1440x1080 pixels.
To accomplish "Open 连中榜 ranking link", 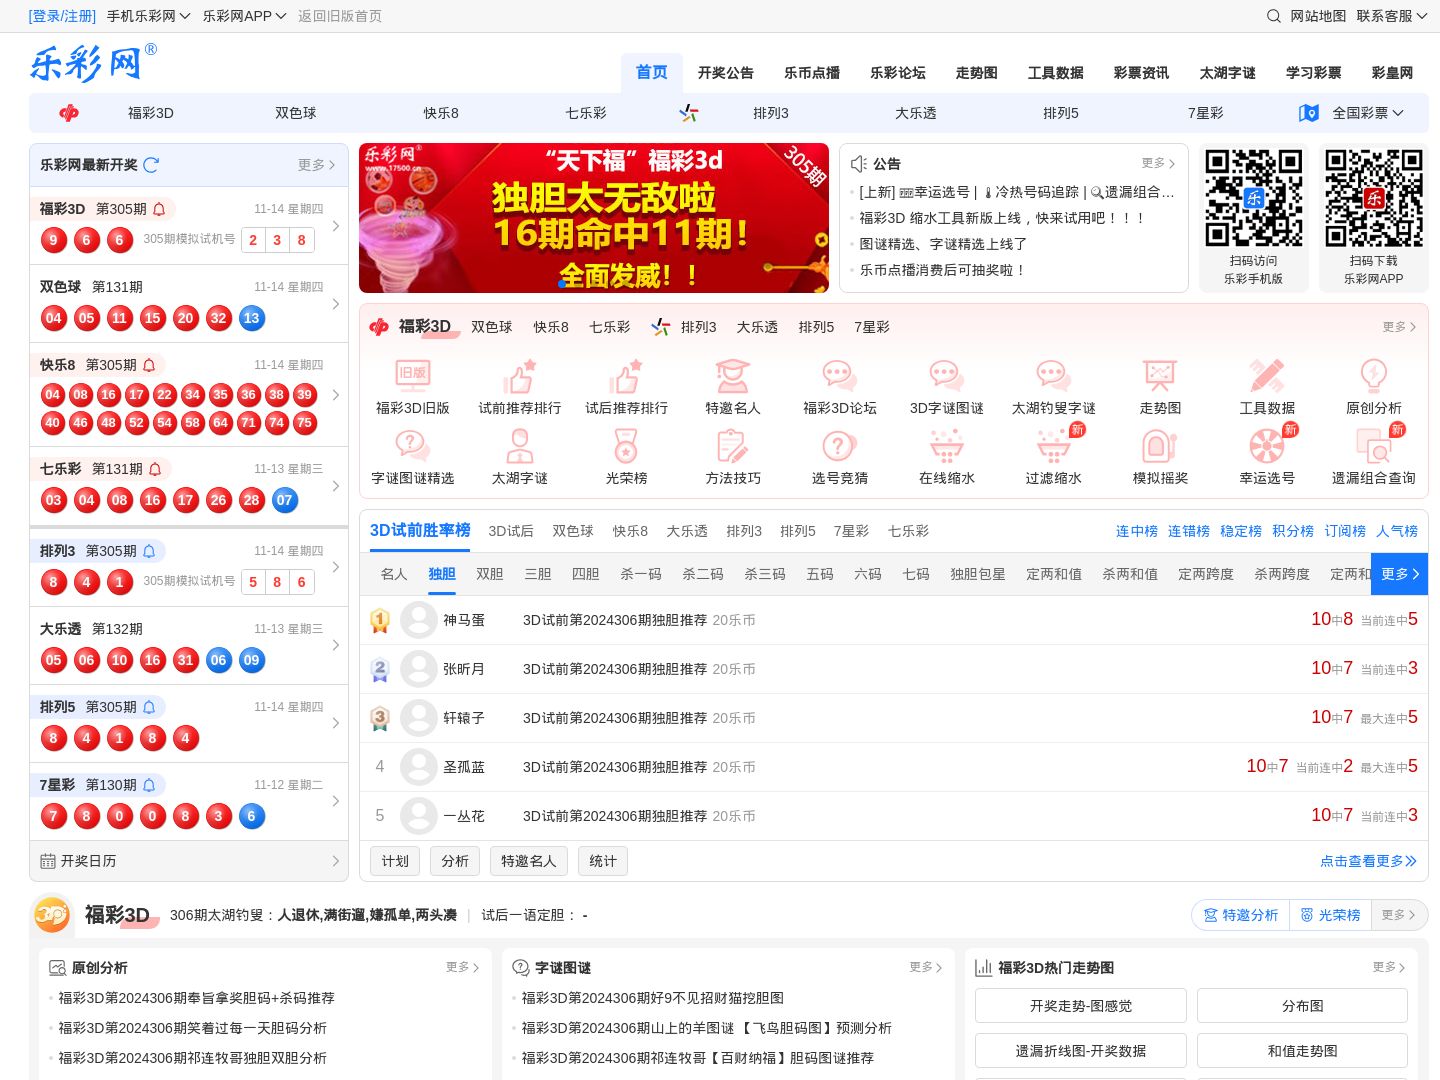I will pyautogui.click(x=1137, y=531).
